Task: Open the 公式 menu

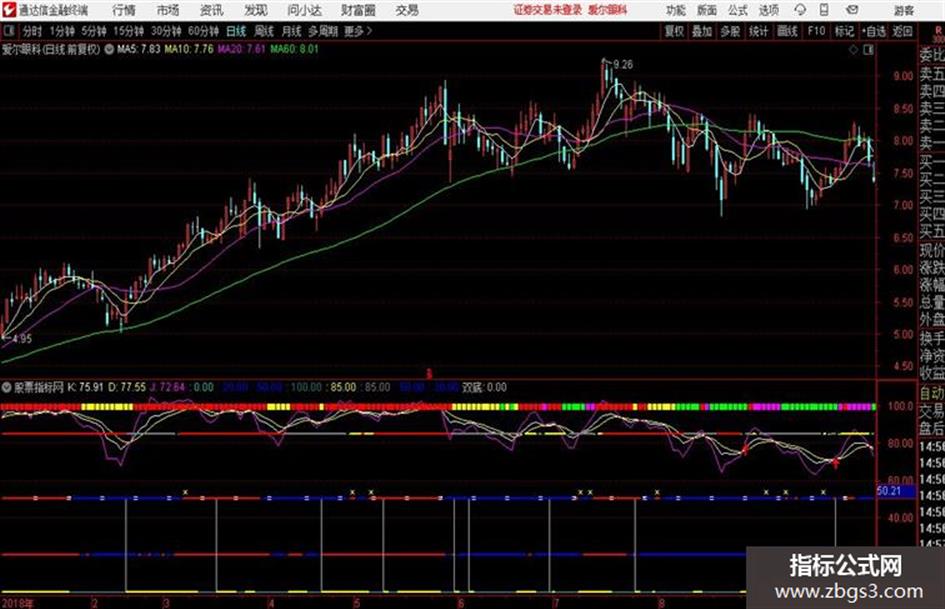Action: pyautogui.click(x=737, y=10)
